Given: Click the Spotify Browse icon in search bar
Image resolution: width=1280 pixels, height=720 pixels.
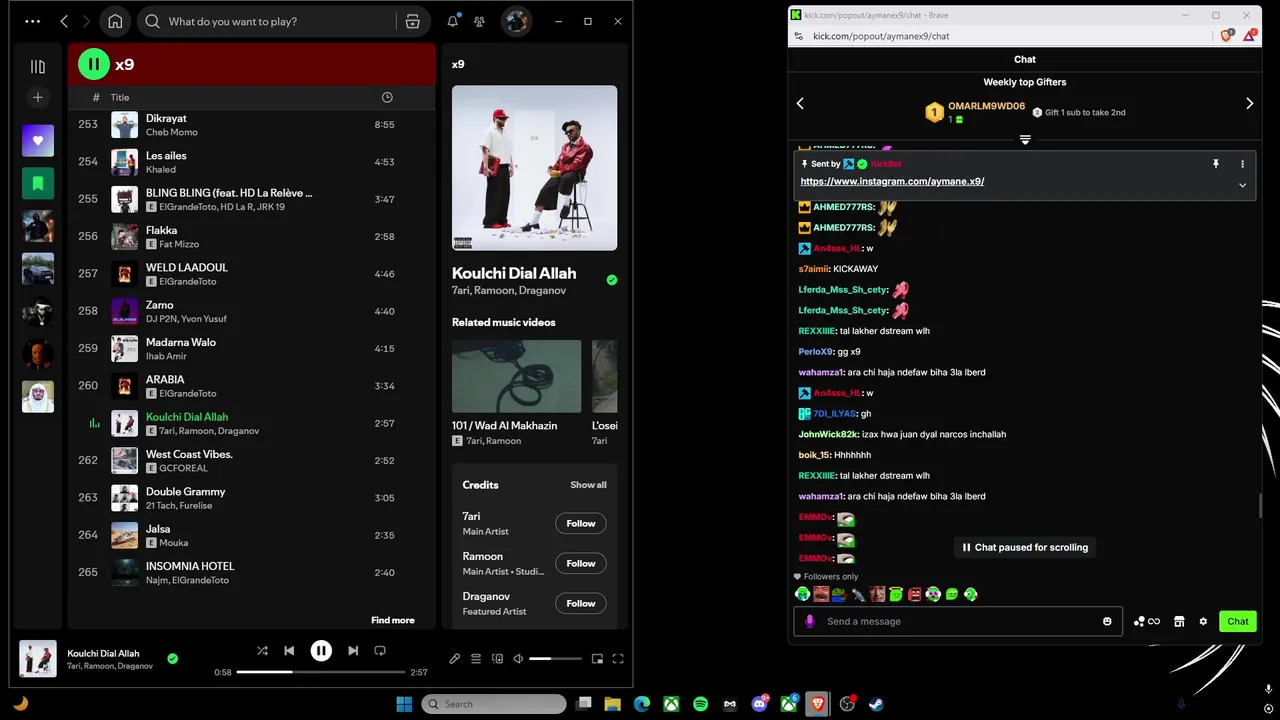Looking at the screenshot, I should tap(412, 21).
